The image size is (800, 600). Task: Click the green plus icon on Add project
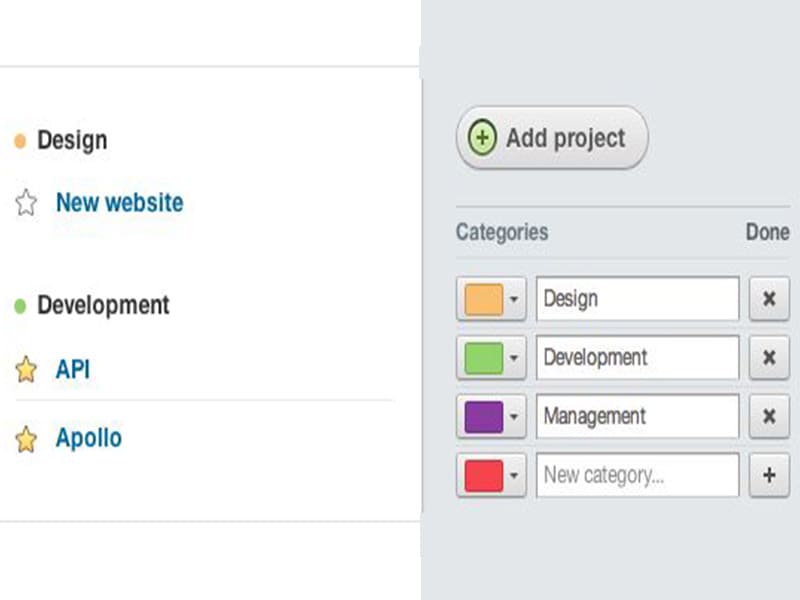pos(484,137)
